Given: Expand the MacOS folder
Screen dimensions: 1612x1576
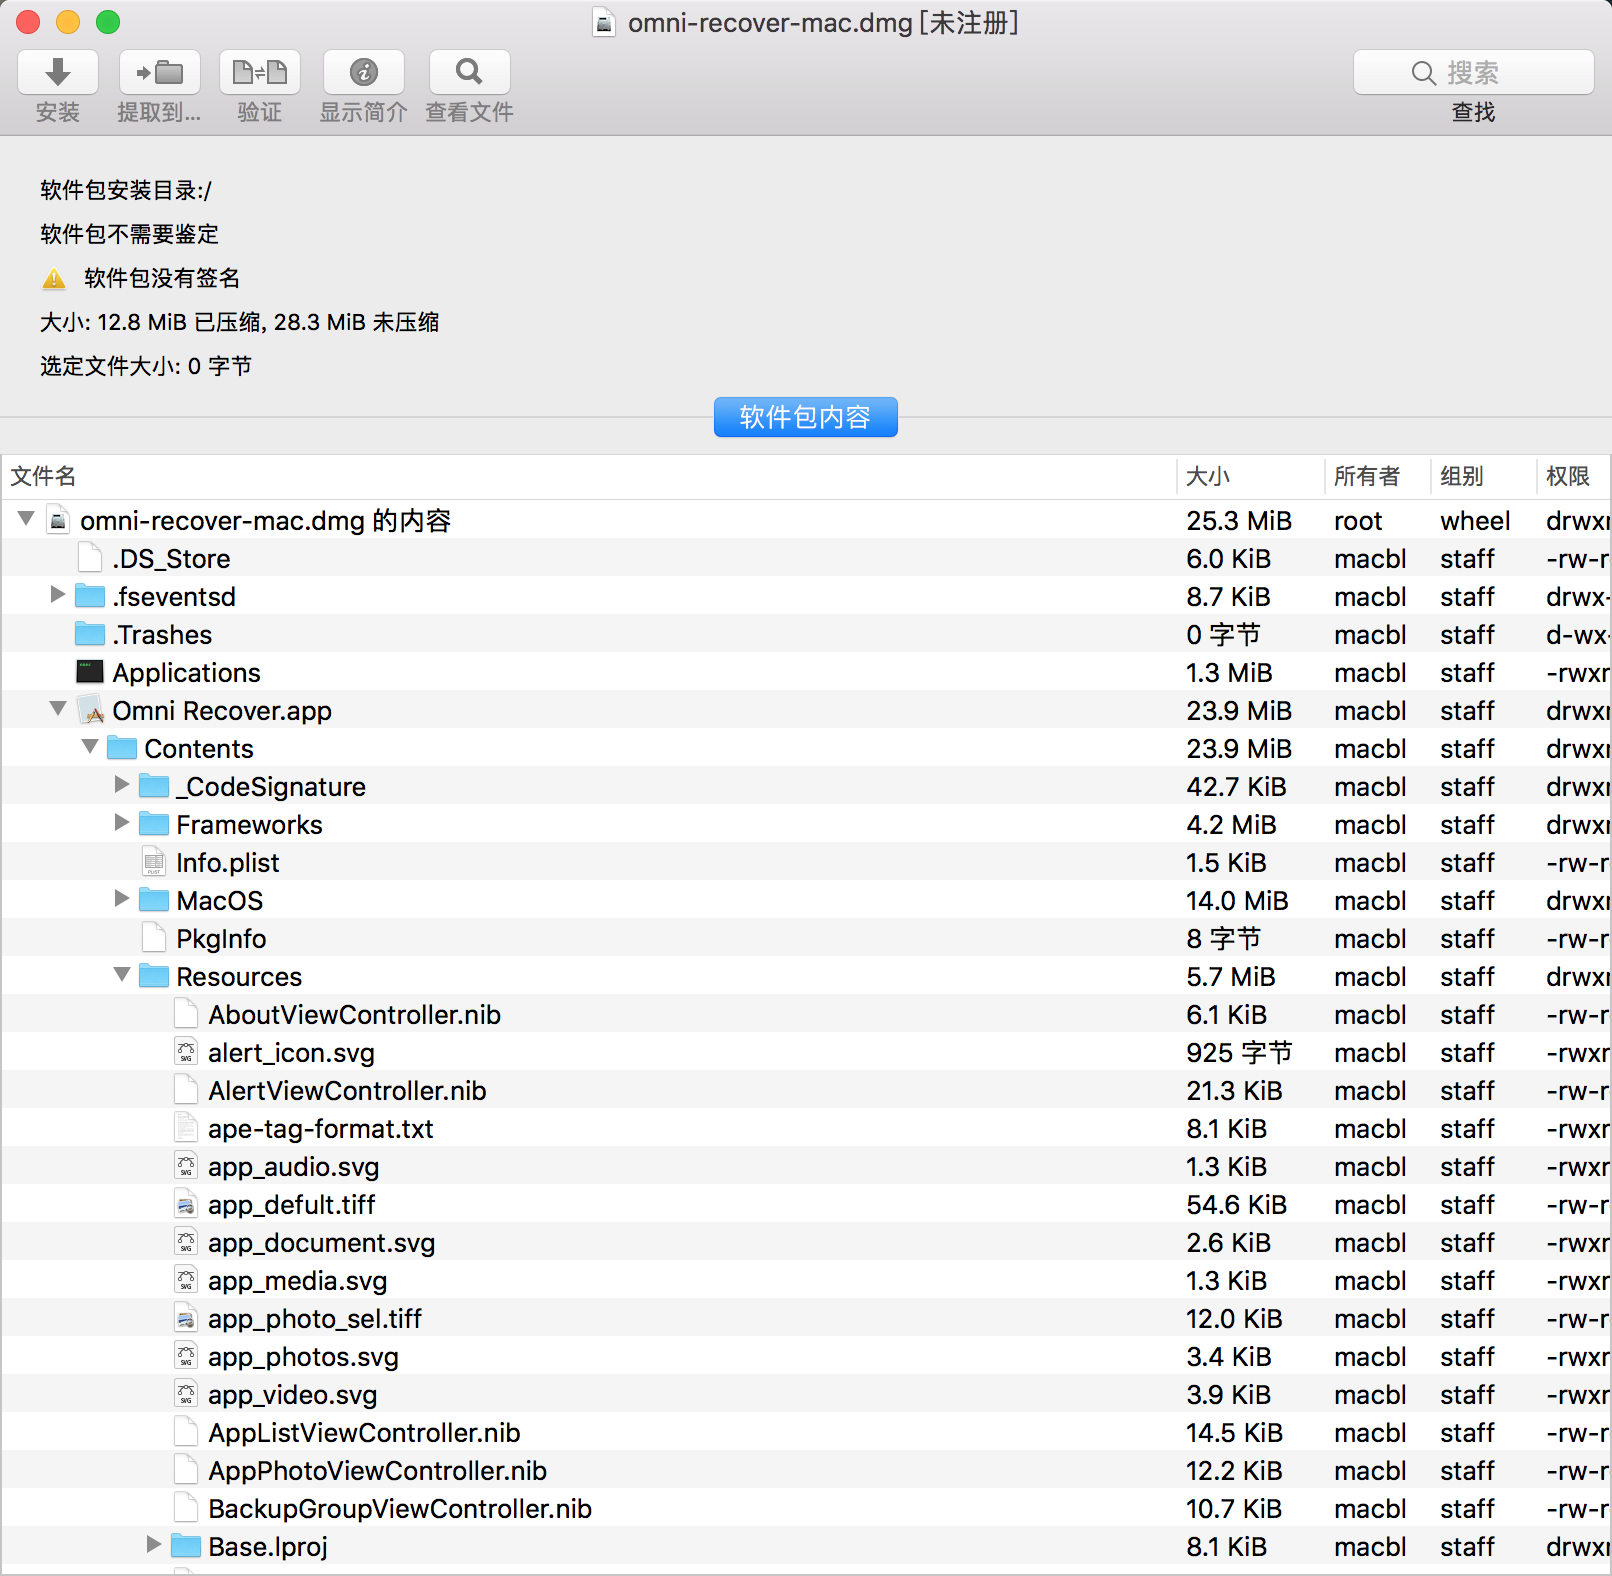Looking at the screenshot, I should pyautogui.click(x=122, y=899).
